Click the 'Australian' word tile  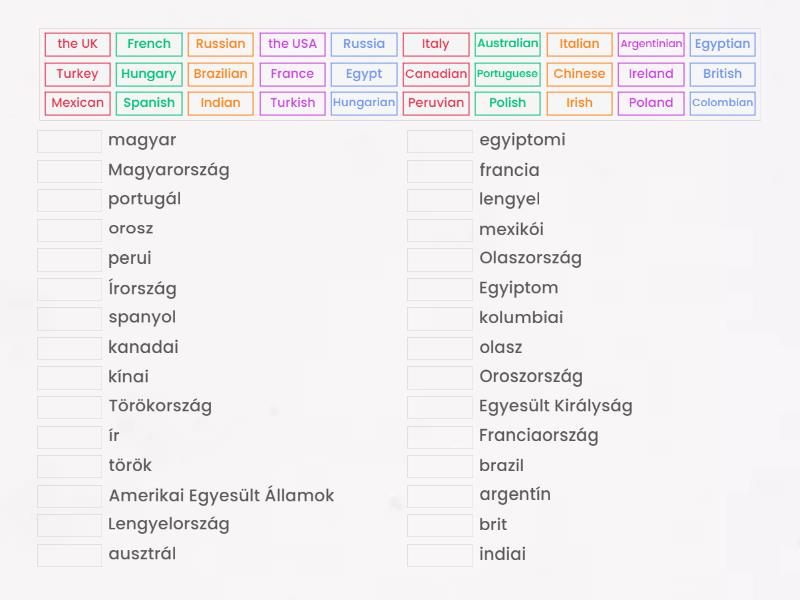507,44
